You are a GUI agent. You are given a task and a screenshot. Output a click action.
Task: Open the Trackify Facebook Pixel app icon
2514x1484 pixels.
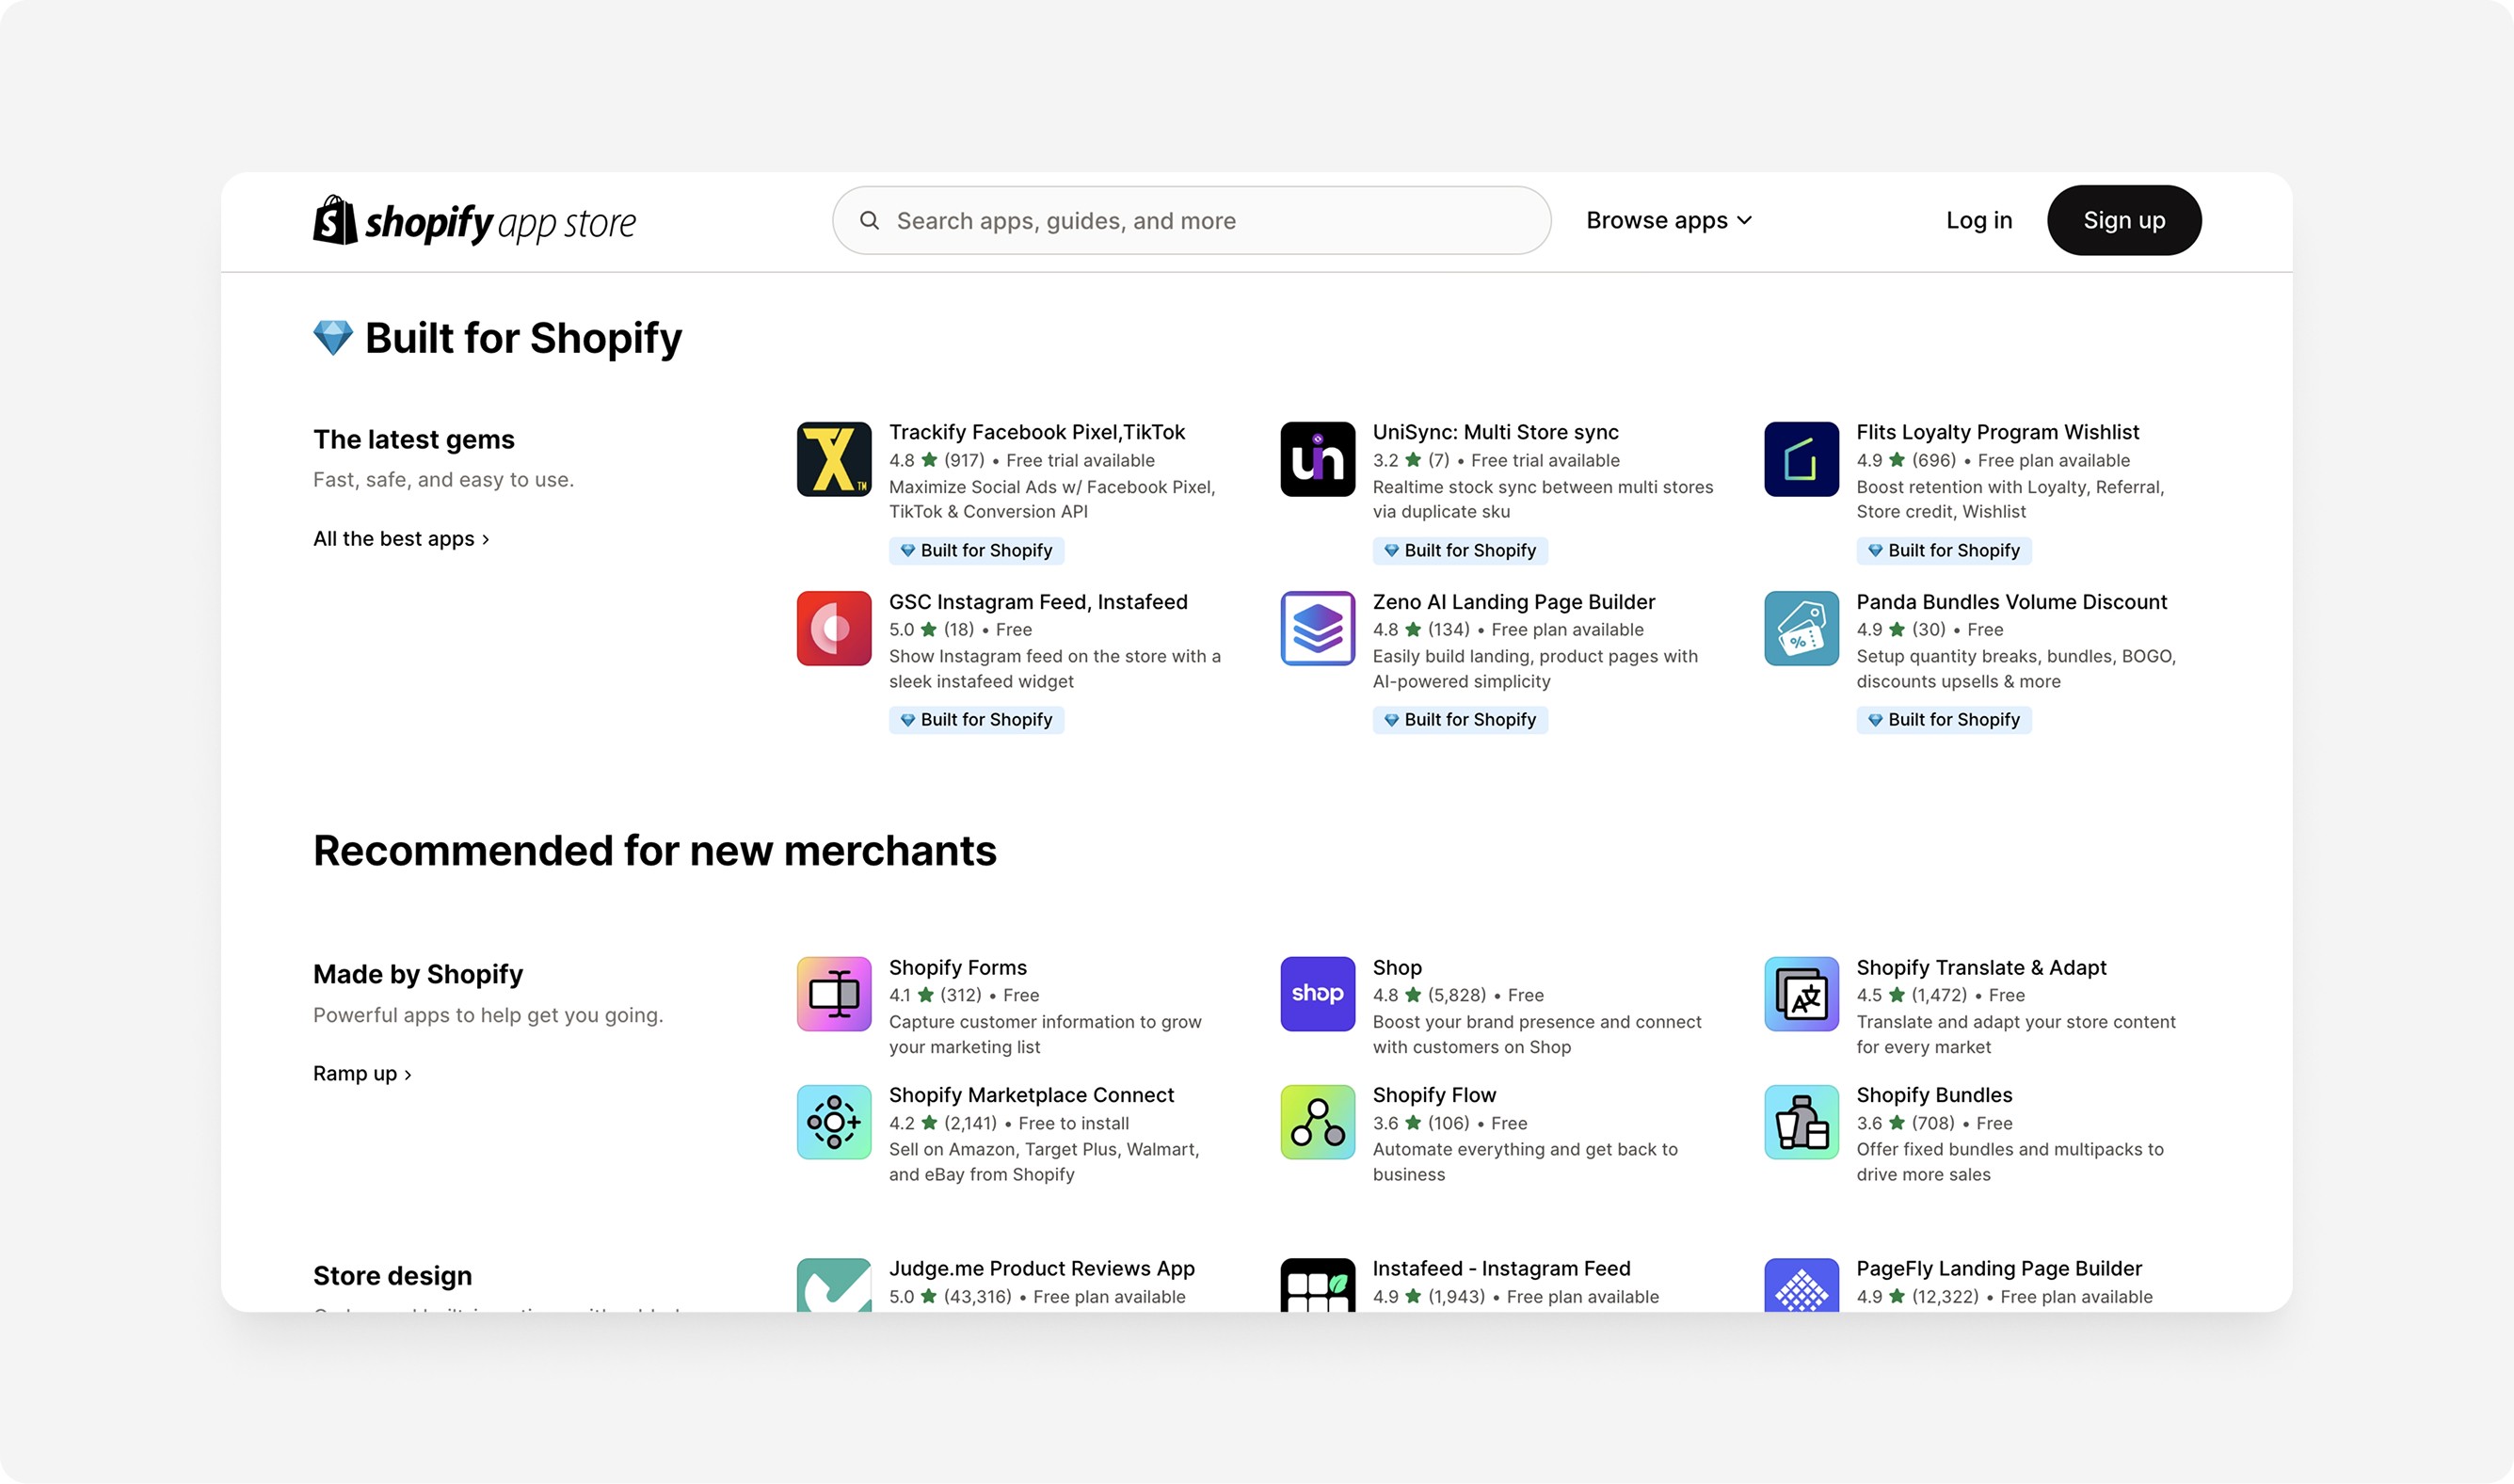click(834, 459)
